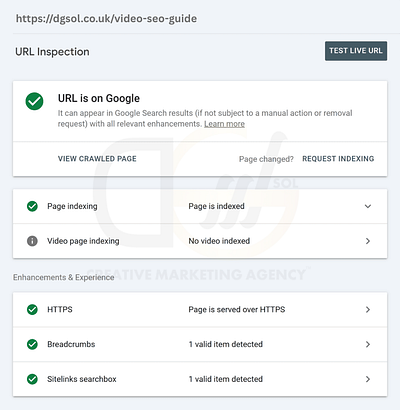400x410 pixels.
Task: Open Sitelinks searchbox details via right chevron
Action: [368, 379]
